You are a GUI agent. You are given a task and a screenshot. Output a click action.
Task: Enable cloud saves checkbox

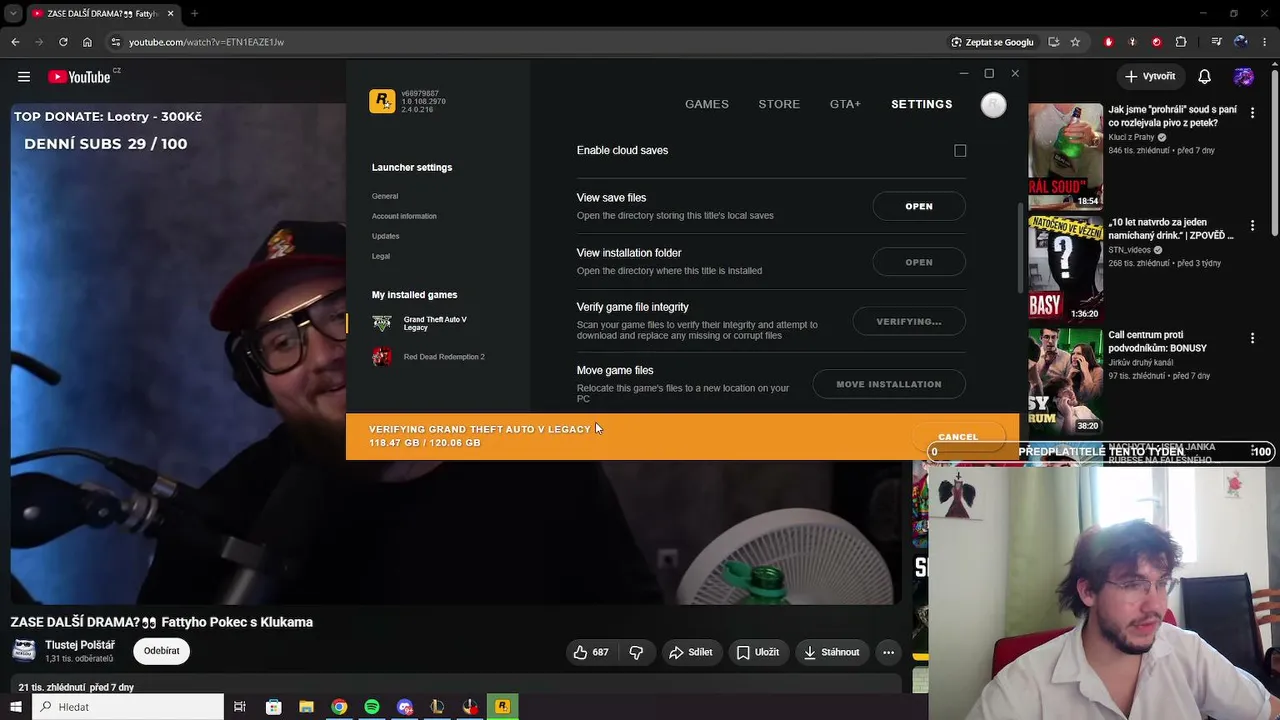point(960,151)
